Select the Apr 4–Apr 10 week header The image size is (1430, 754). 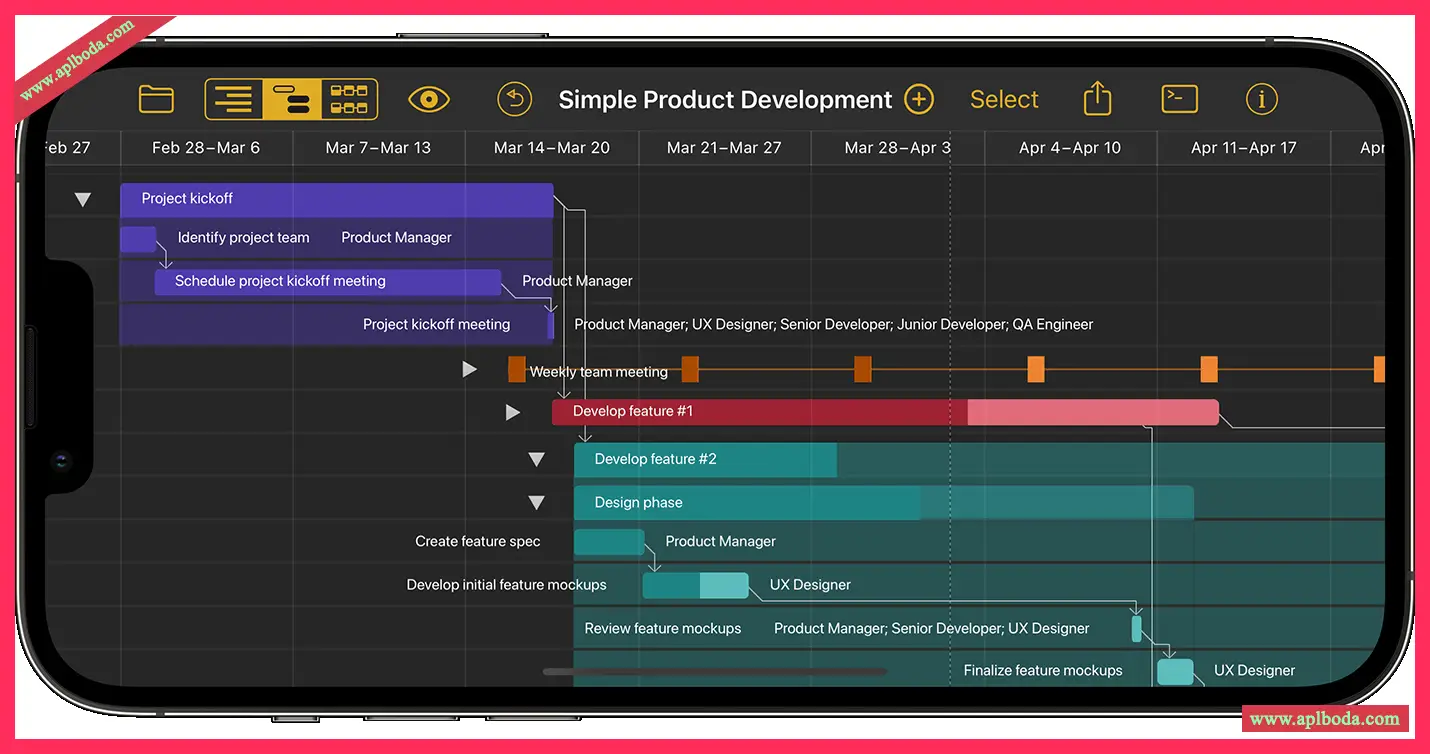1070,148
